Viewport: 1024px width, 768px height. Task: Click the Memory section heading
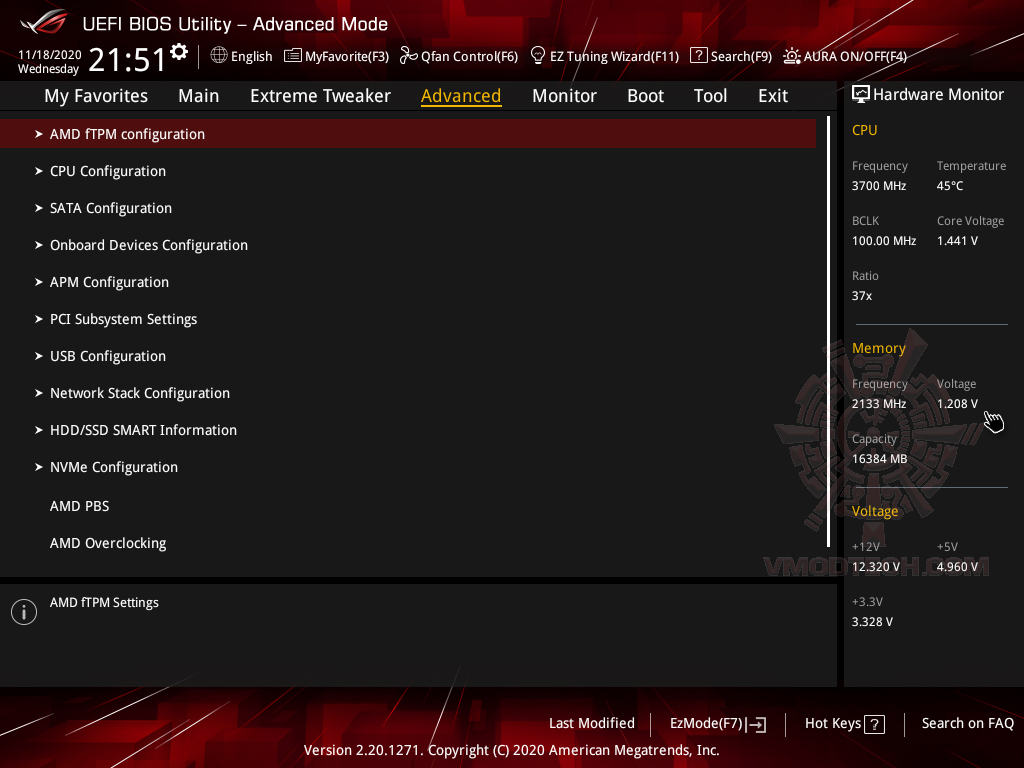pyautogui.click(x=878, y=348)
